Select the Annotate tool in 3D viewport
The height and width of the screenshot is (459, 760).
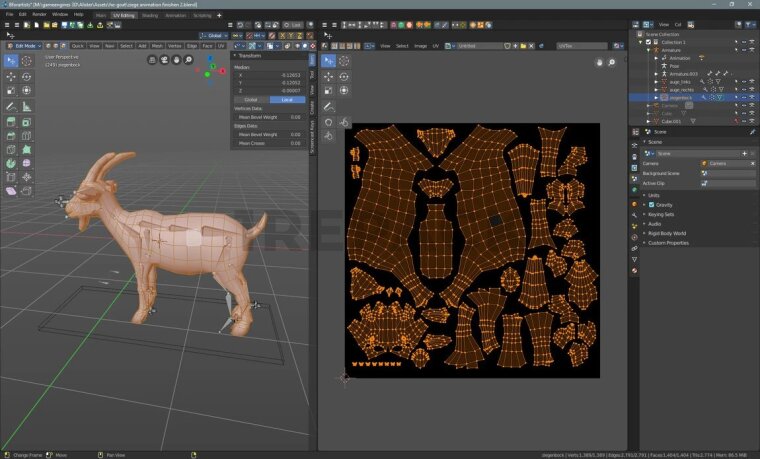[x=10, y=106]
